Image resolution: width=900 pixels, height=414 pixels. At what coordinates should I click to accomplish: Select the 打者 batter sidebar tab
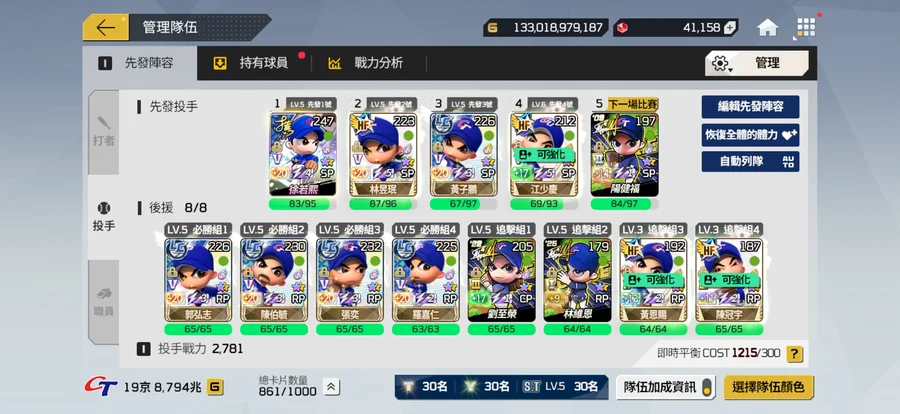(x=104, y=132)
